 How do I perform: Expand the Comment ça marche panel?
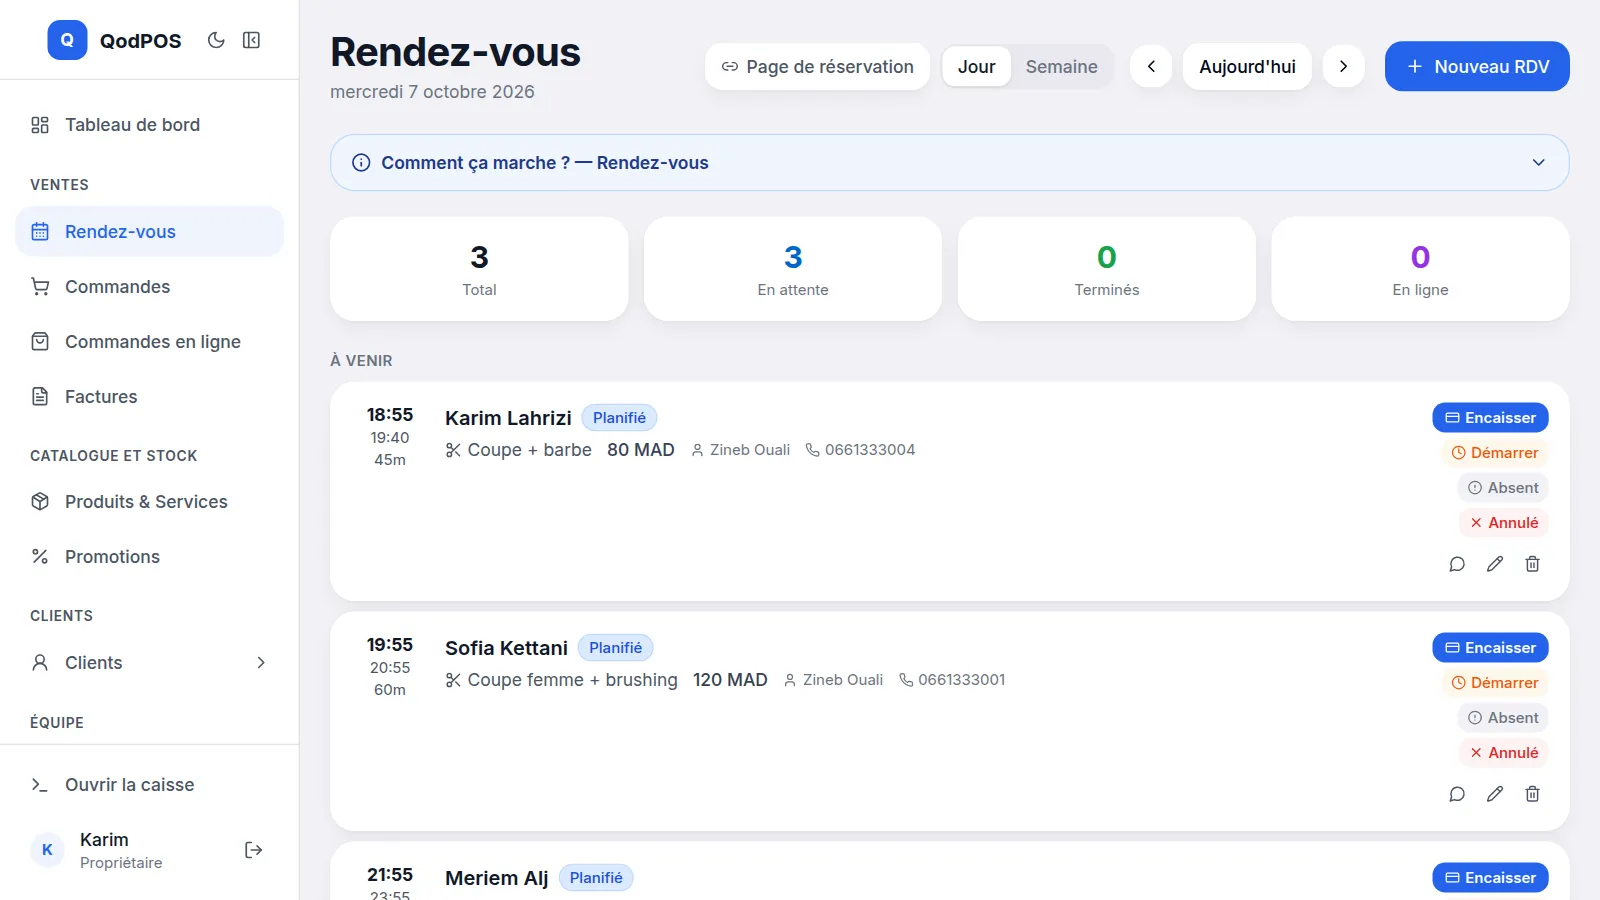click(x=950, y=163)
